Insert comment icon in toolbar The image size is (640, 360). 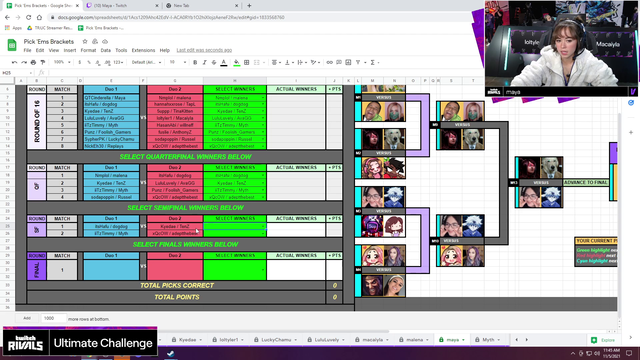339,62
